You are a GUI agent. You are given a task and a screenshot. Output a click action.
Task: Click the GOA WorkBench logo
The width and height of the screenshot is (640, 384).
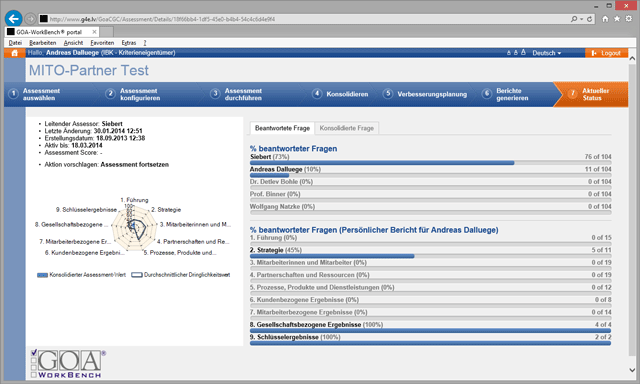pos(68,364)
